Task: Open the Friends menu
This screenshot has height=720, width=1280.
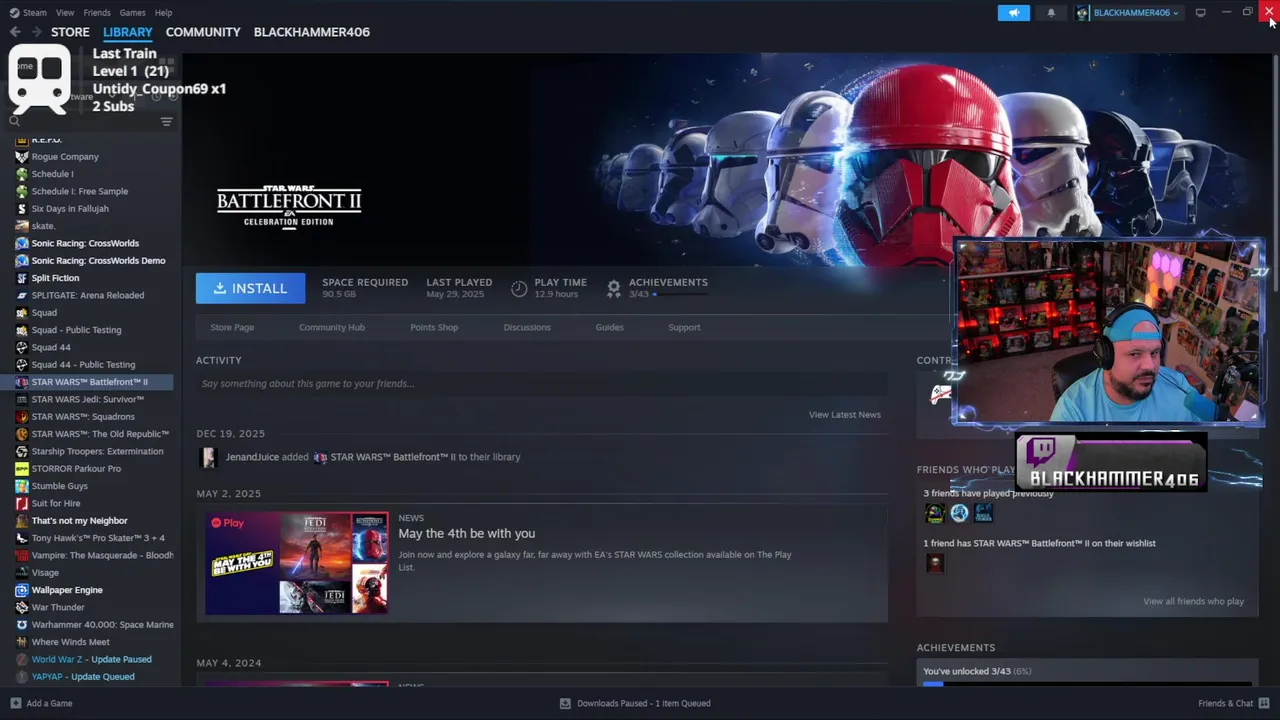Action: [x=97, y=13]
